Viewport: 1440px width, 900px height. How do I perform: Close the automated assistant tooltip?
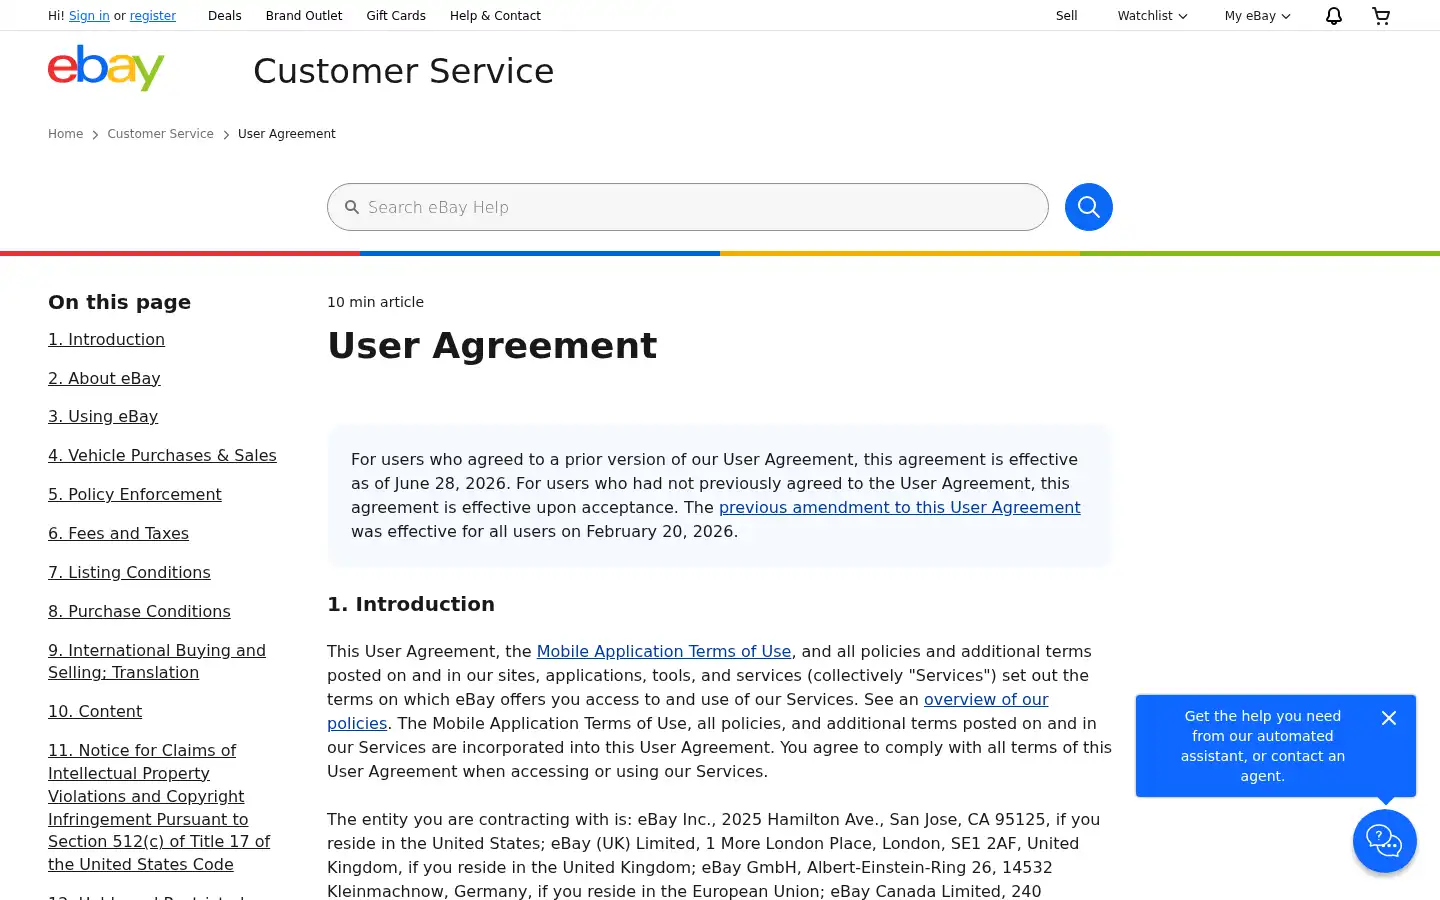coord(1389,718)
